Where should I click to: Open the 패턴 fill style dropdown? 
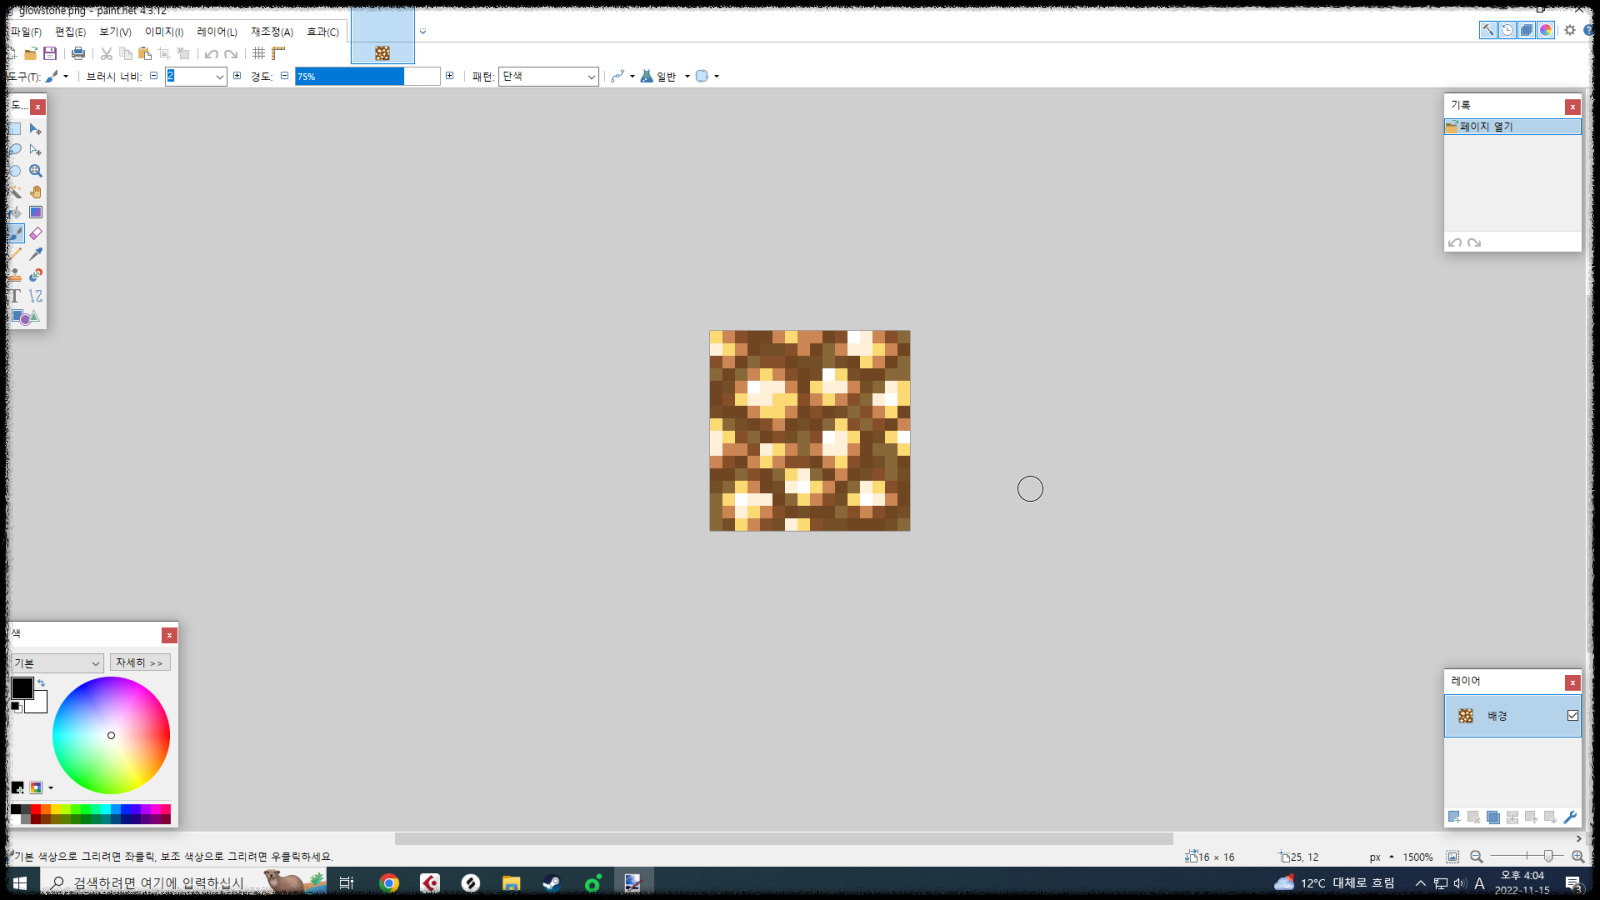pyautogui.click(x=548, y=76)
